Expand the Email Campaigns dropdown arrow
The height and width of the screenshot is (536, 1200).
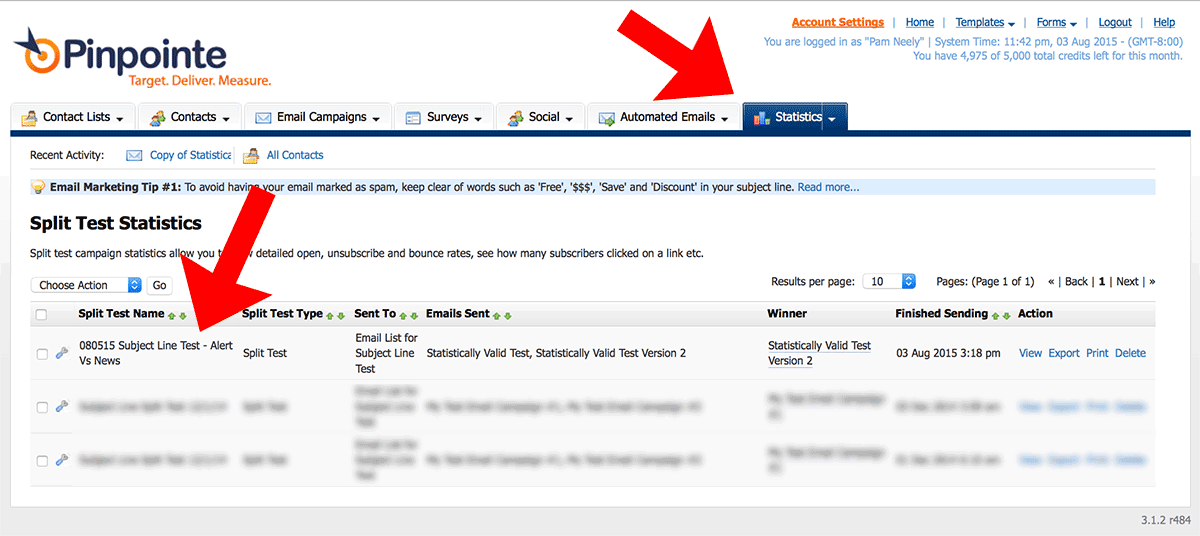click(x=376, y=119)
